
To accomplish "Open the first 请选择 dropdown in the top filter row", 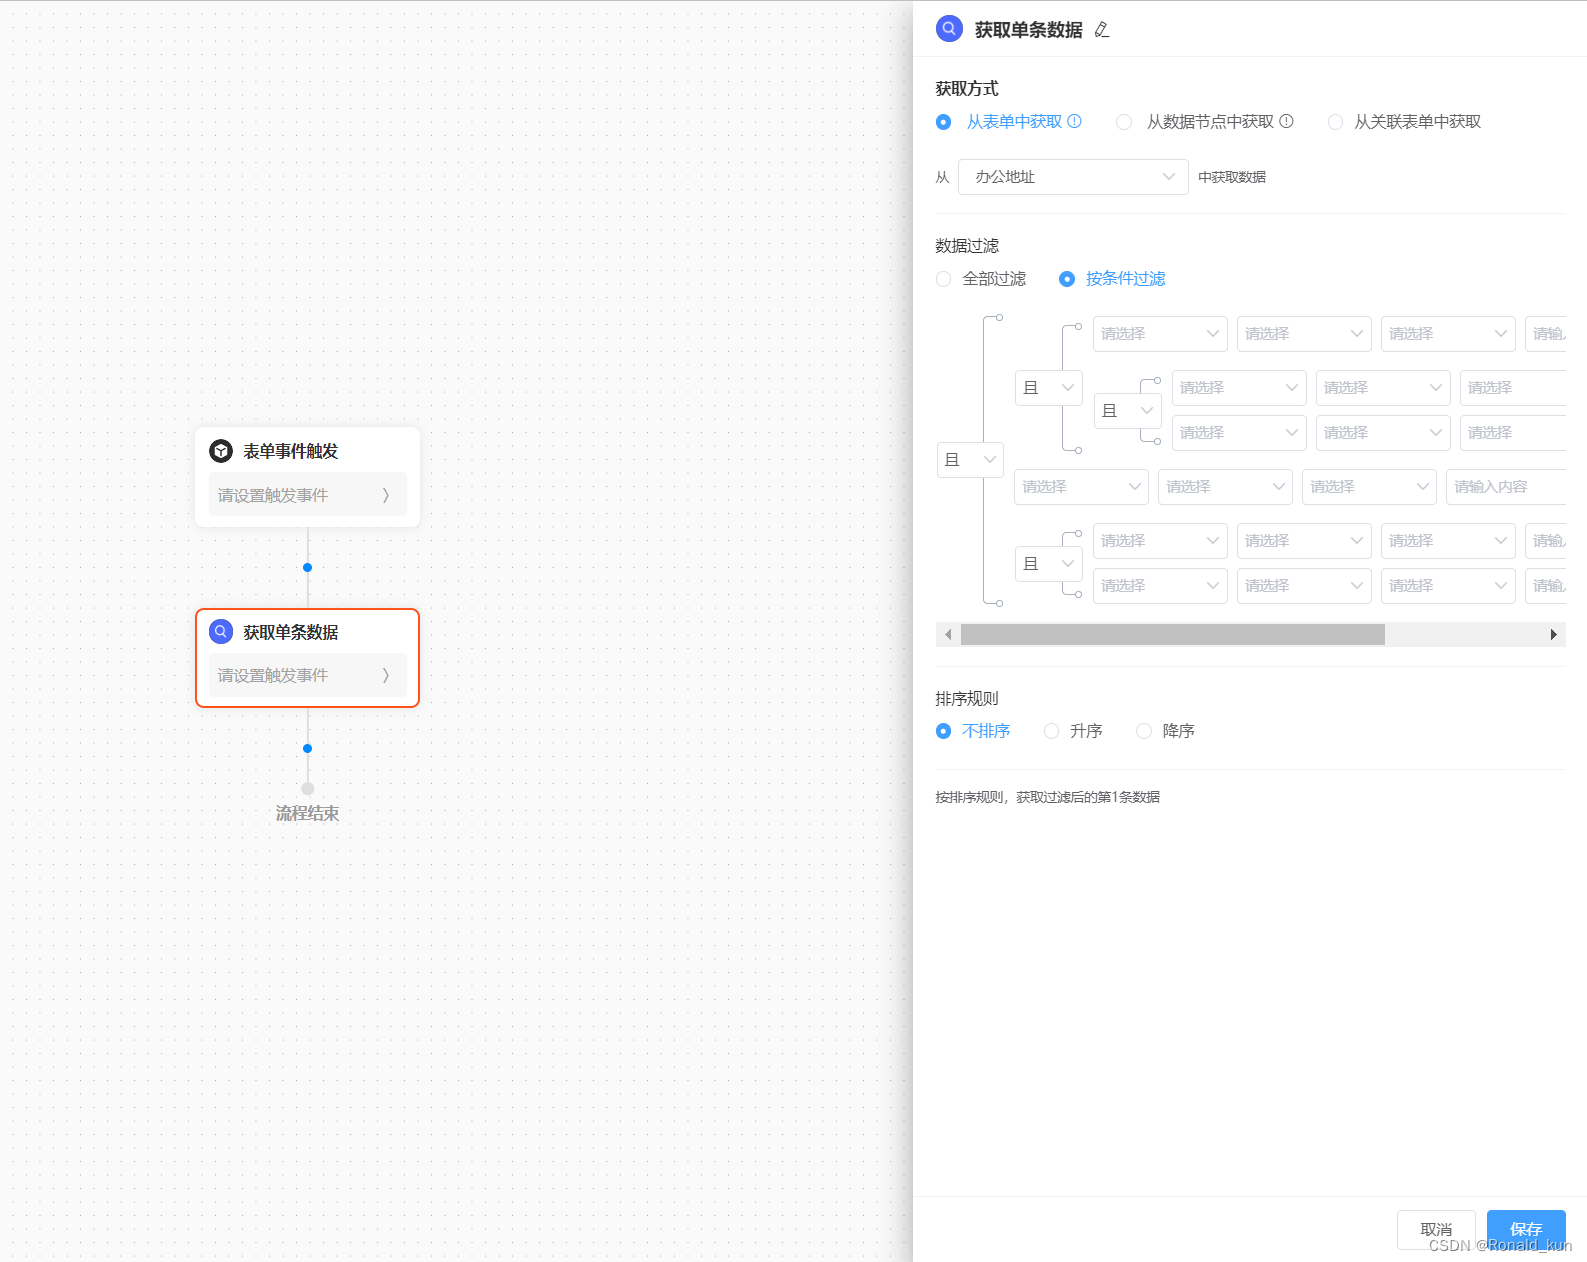I will [x=1160, y=334].
